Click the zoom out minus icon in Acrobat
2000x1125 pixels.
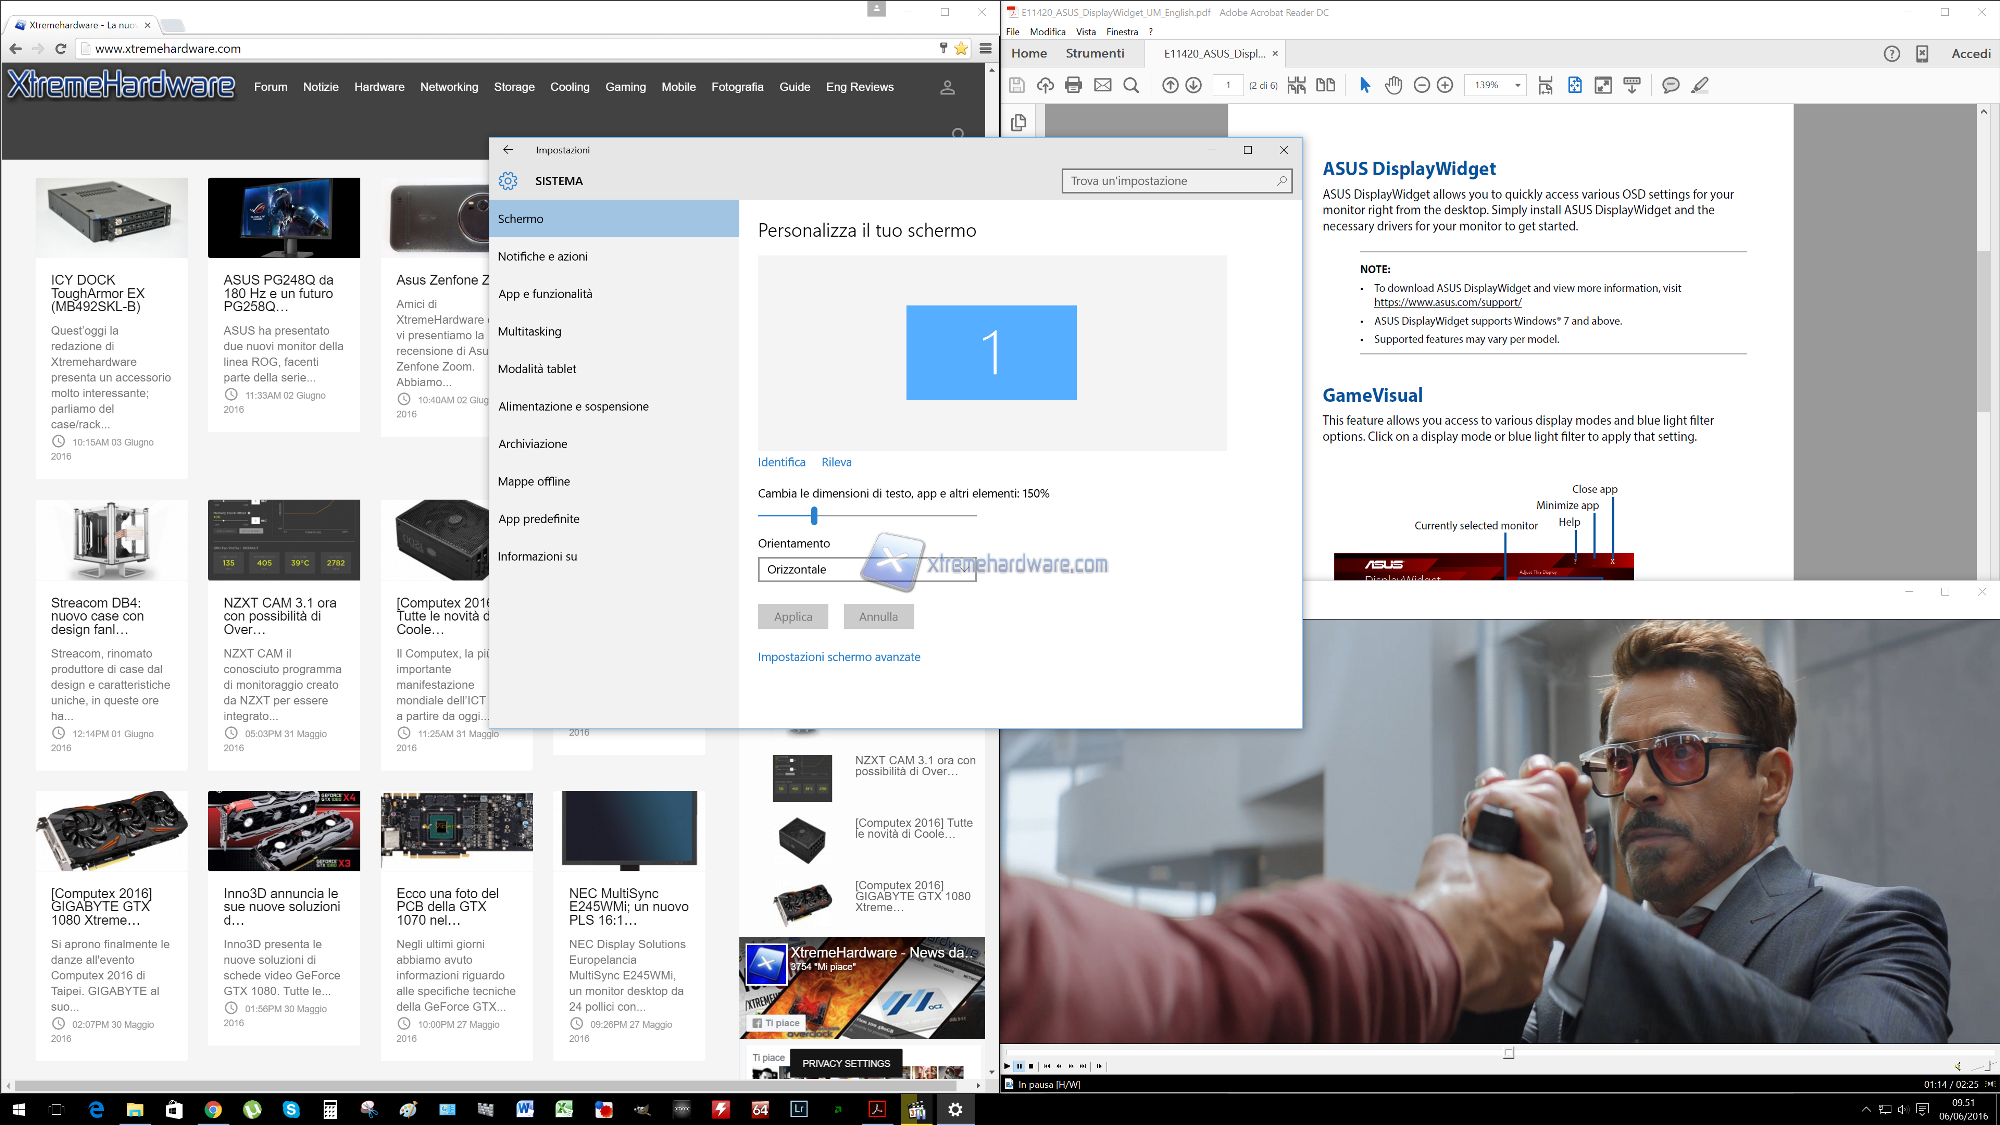(1421, 85)
